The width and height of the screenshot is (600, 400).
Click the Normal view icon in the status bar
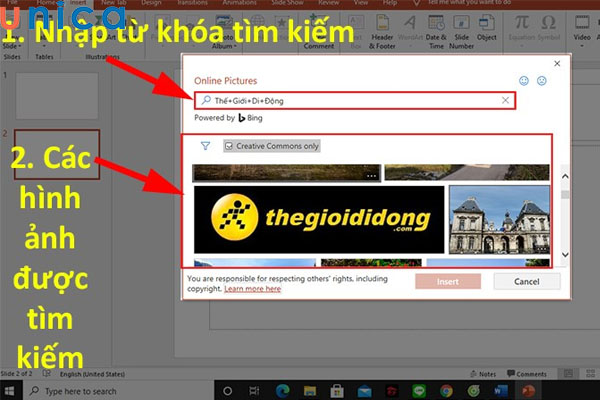(568, 374)
